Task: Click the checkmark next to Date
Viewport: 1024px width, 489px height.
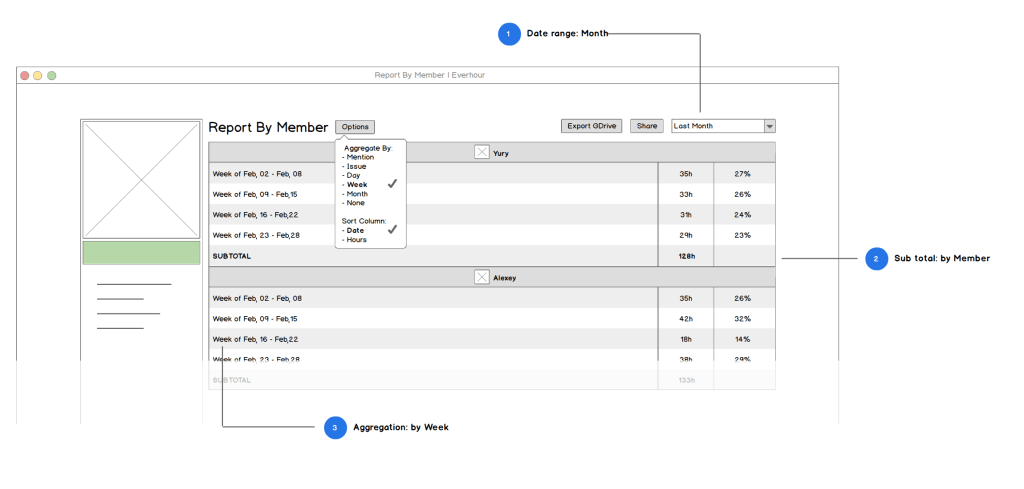Action: 393,229
